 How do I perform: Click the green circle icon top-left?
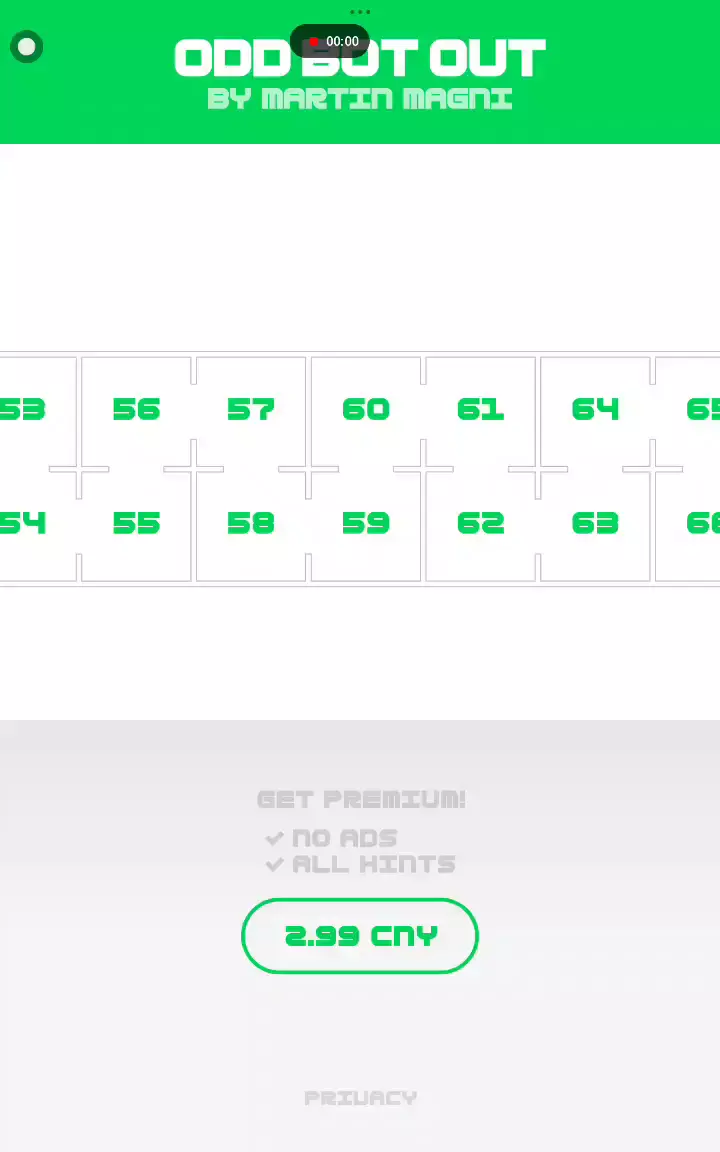point(27,47)
